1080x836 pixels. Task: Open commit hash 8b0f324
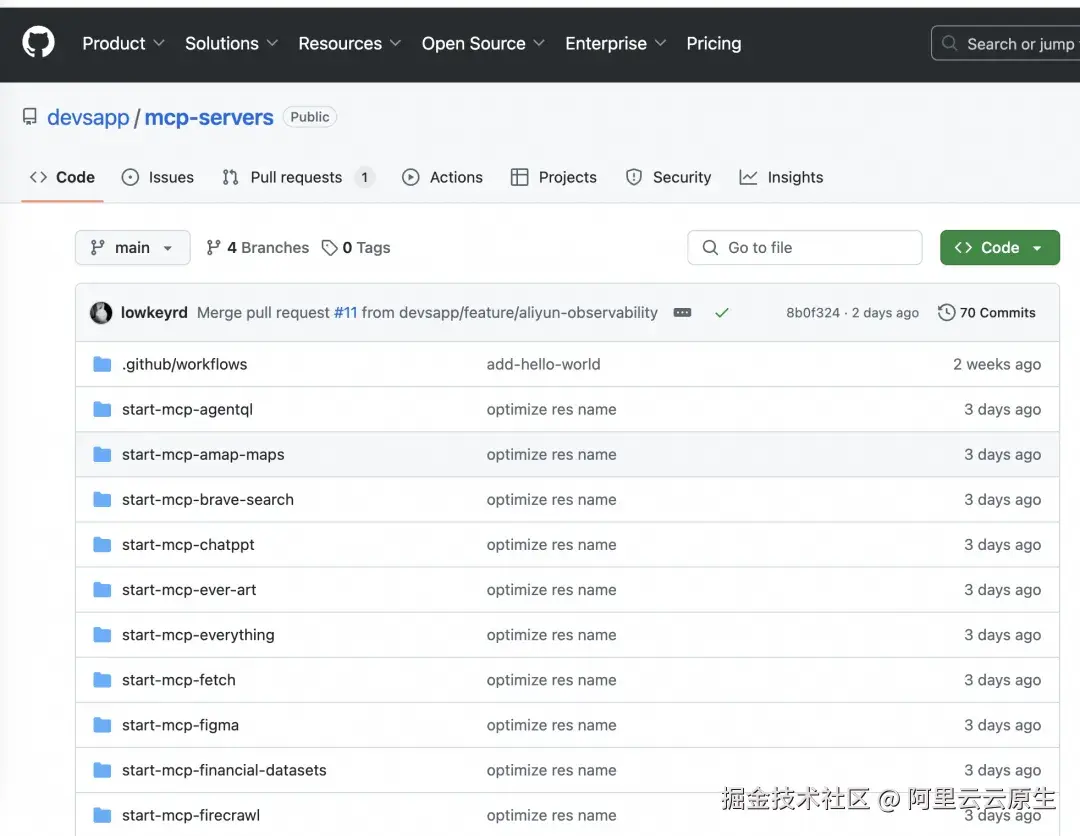pyautogui.click(x=813, y=313)
